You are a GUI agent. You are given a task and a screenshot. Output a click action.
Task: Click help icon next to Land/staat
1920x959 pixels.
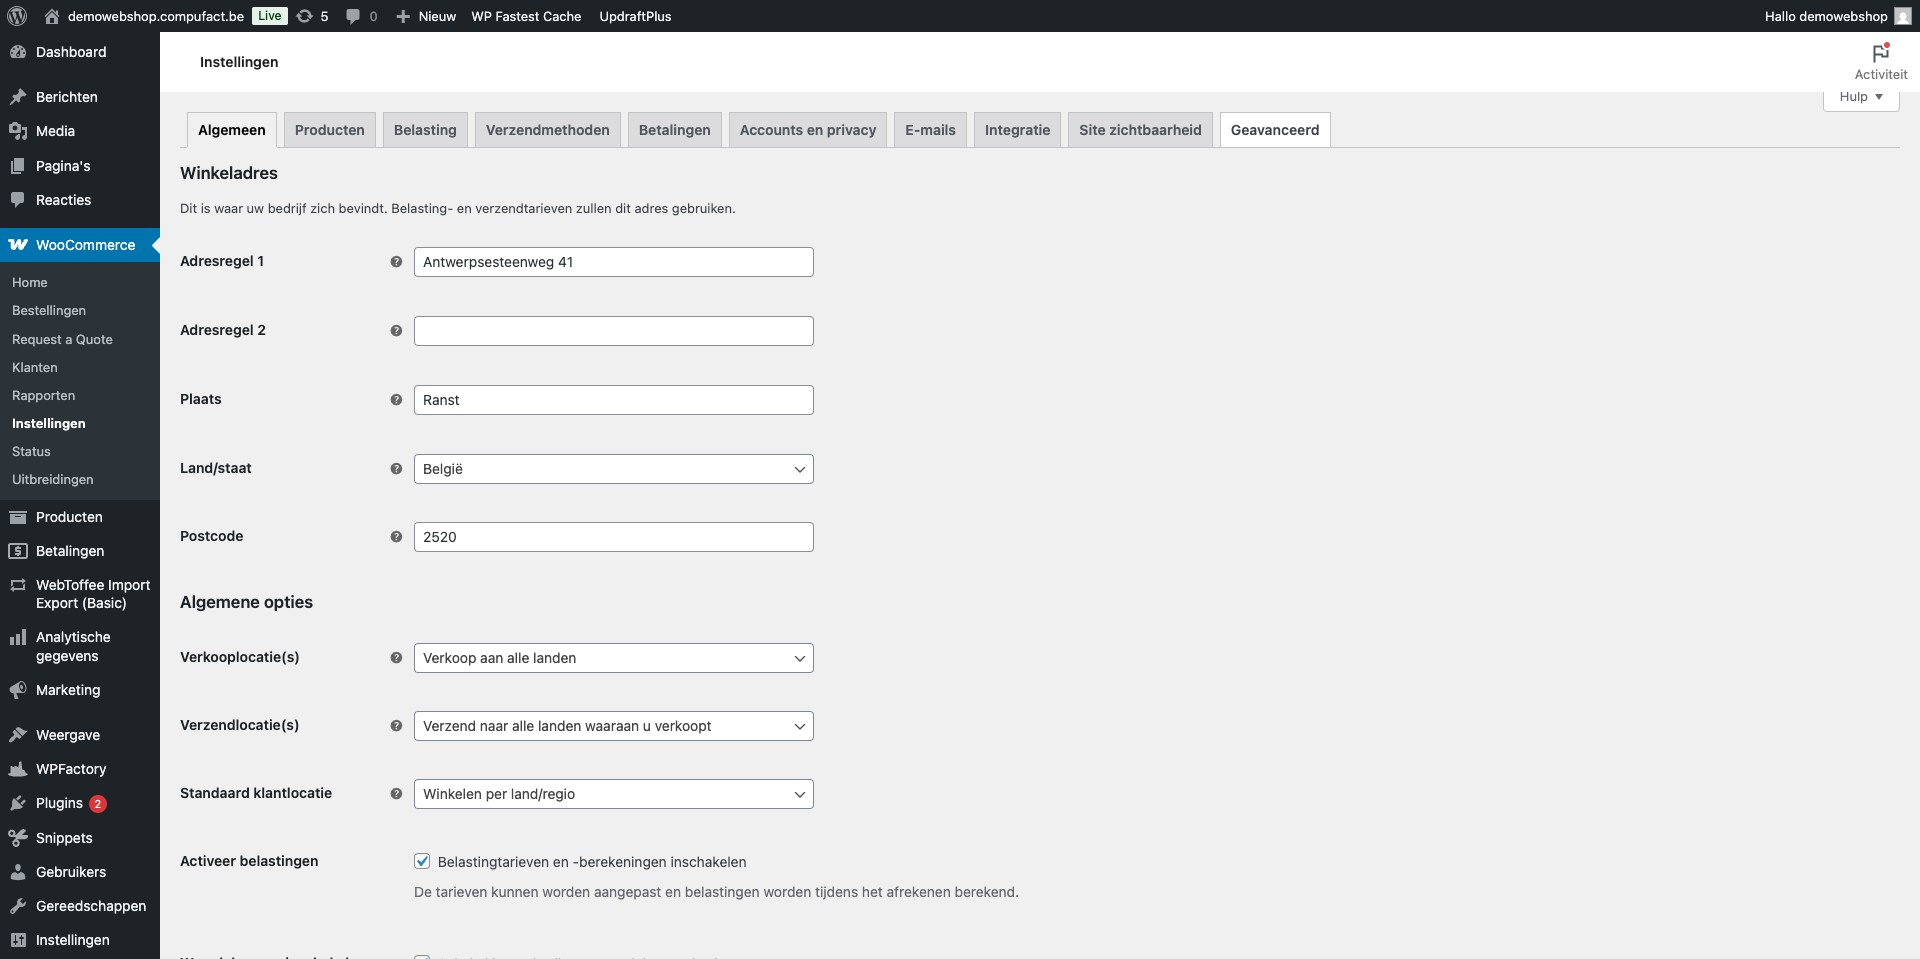(x=396, y=469)
